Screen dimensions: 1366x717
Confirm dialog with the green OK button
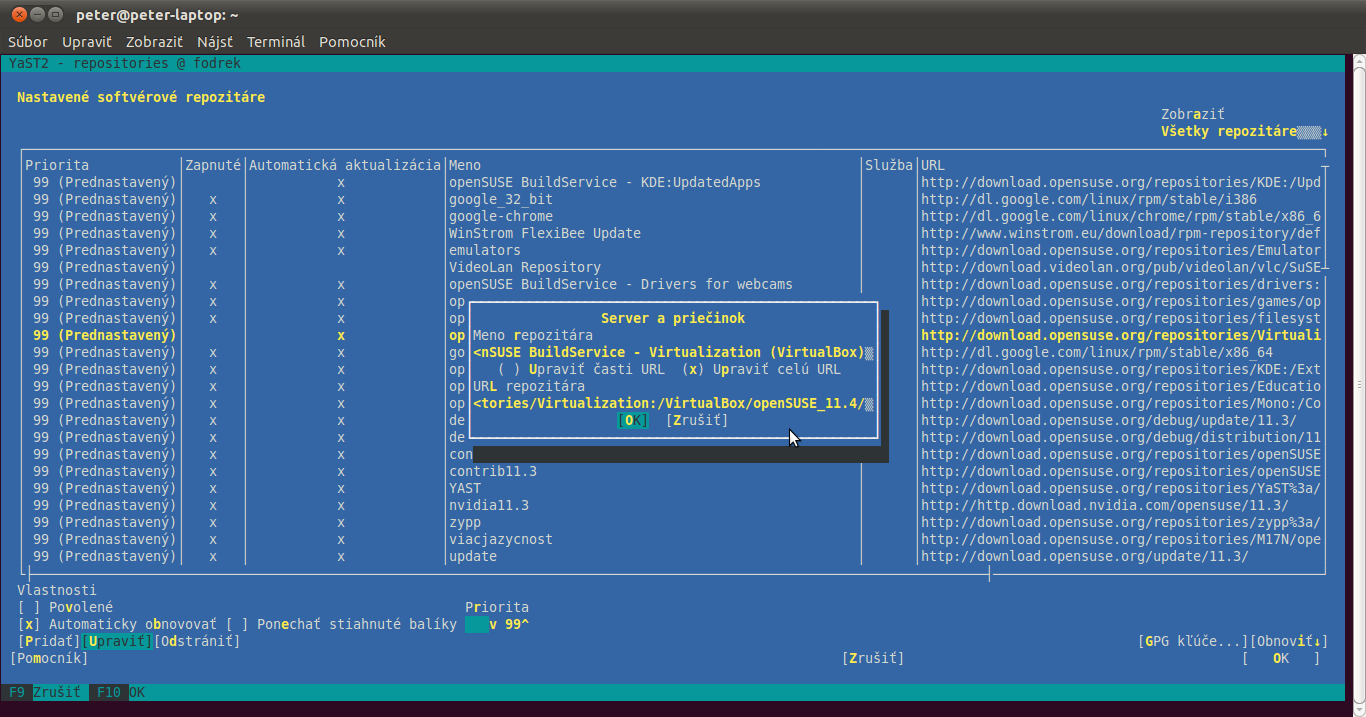pyautogui.click(x=634, y=420)
